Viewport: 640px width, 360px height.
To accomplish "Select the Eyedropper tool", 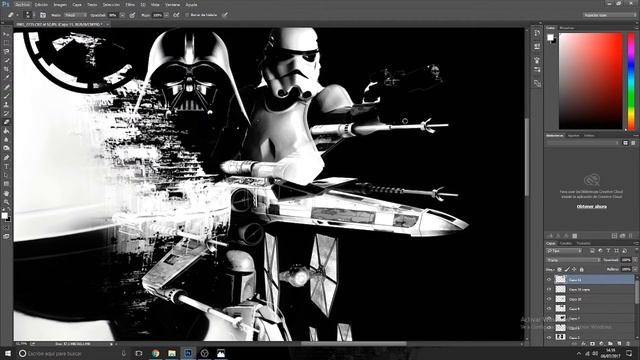I will point(6,78).
